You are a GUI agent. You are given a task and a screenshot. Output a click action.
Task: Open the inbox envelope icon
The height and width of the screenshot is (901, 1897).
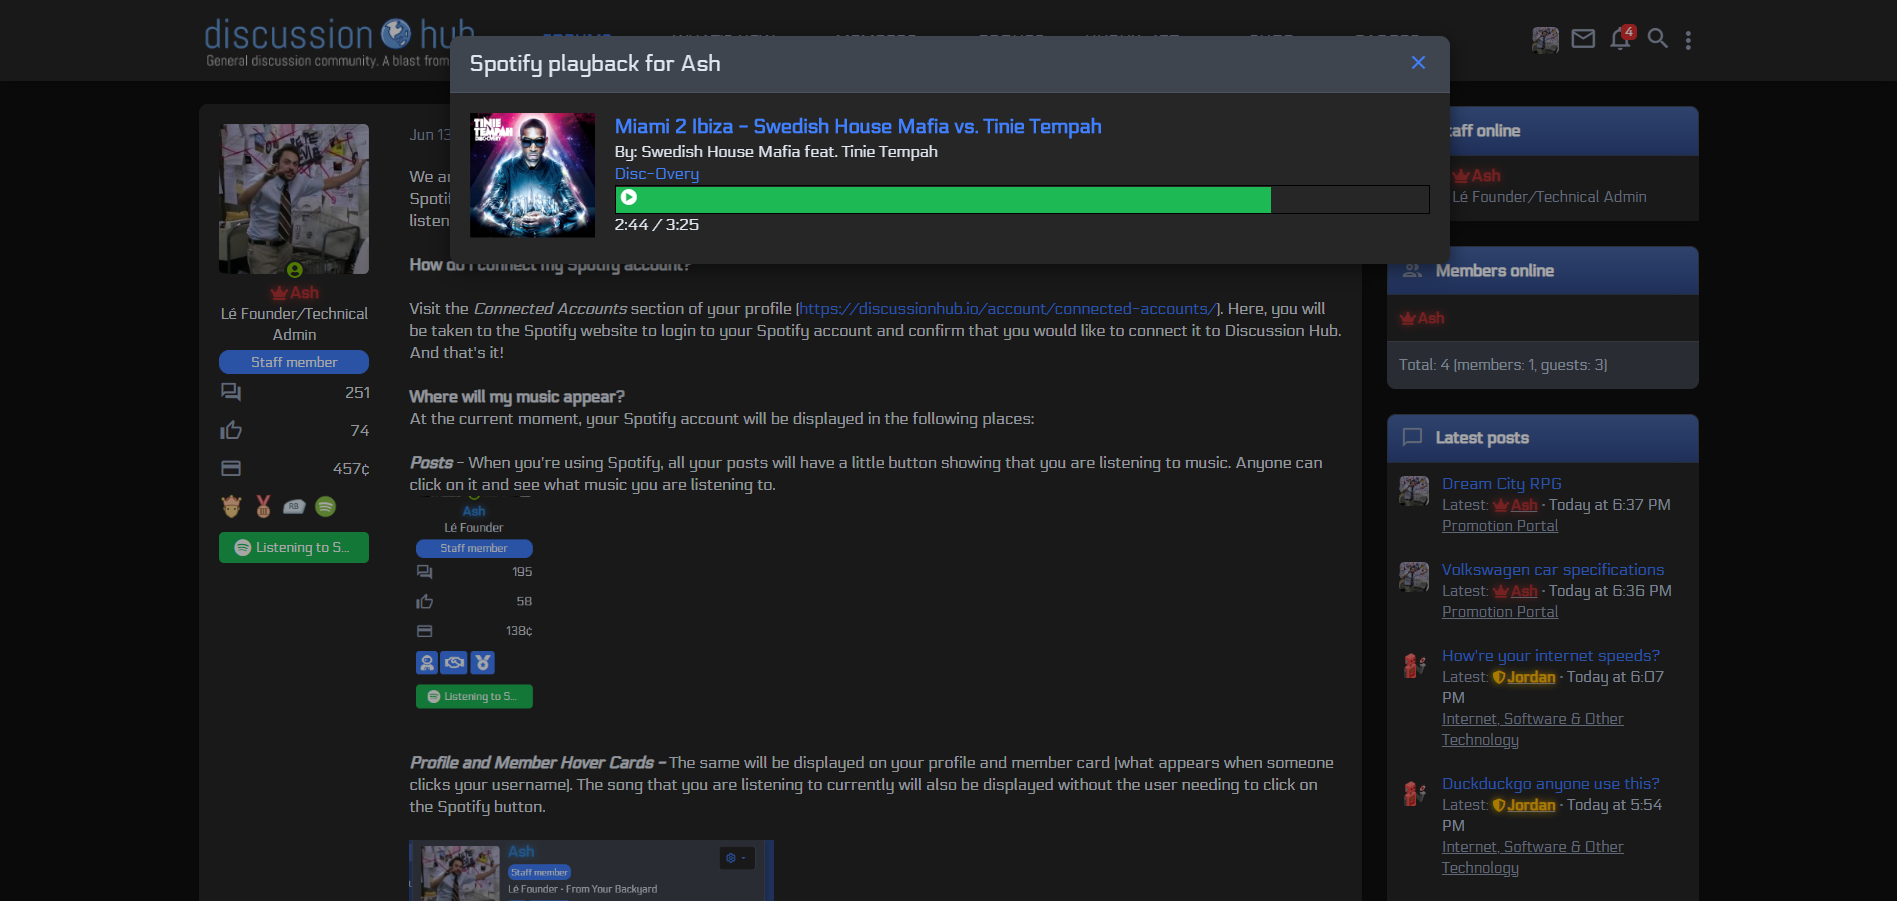1583,39
